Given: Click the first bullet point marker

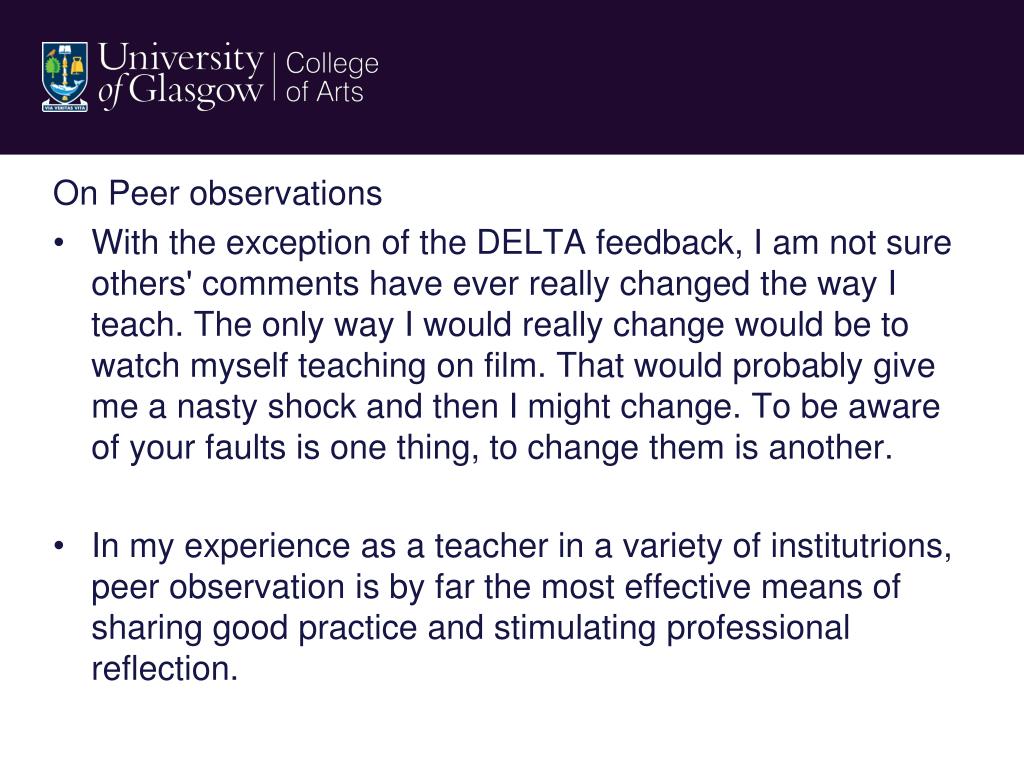Looking at the screenshot, I should click(59, 244).
